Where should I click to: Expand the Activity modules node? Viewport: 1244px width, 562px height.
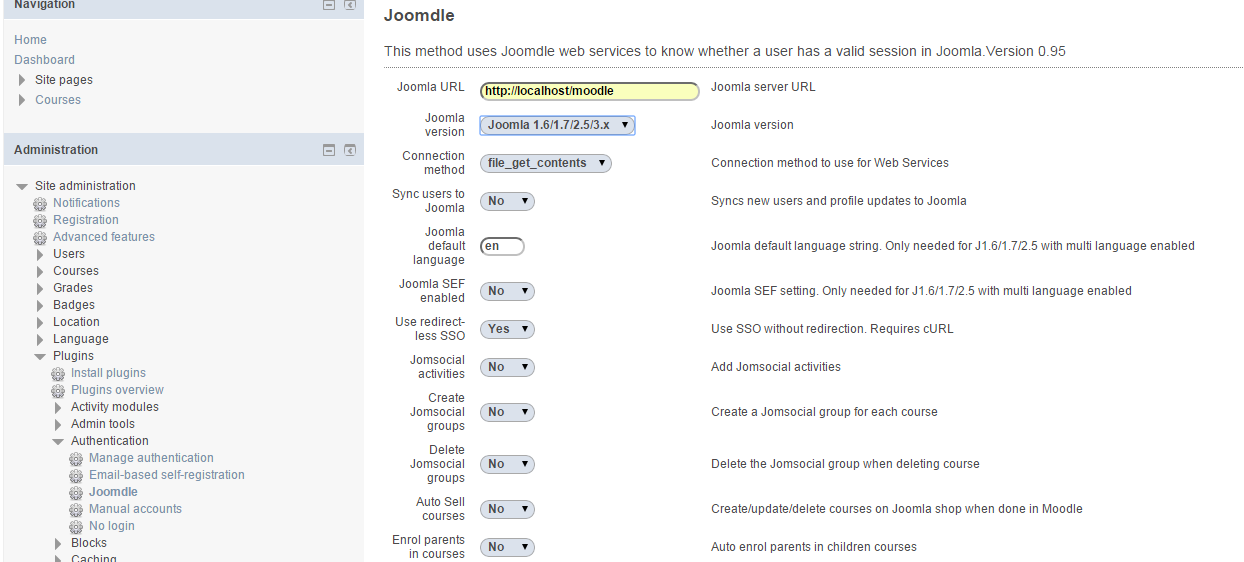(x=58, y=408)
